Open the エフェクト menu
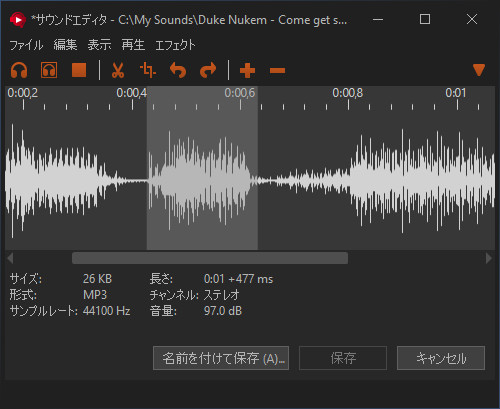500x409 pixels. point(175,45)
